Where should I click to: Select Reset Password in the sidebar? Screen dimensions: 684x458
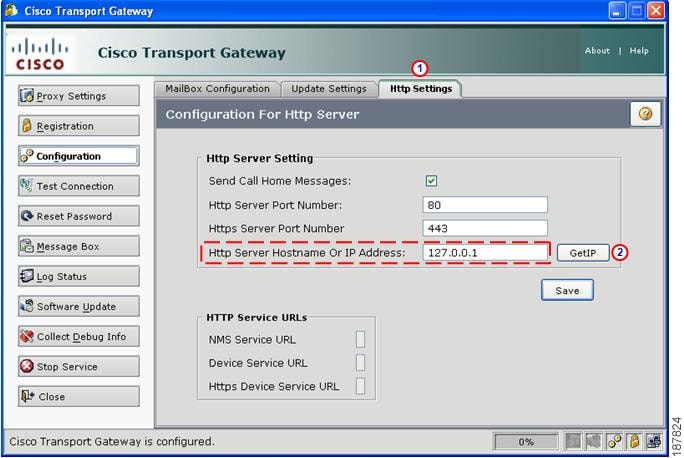click(x=79, y=216)
